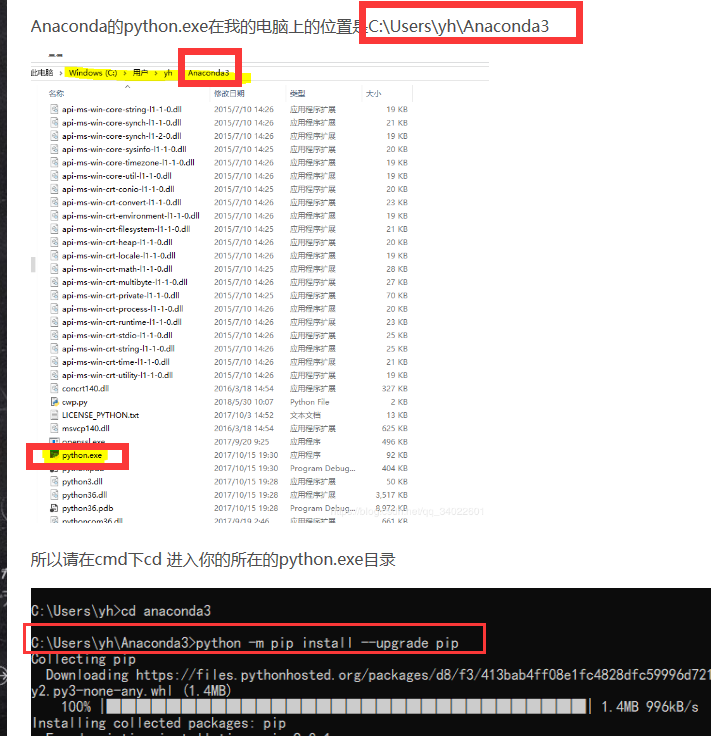Image resolution: width=711 pixels, height=736 pixels.
Task: Click the python36.pdb file icon
Action: coord(54,508)
